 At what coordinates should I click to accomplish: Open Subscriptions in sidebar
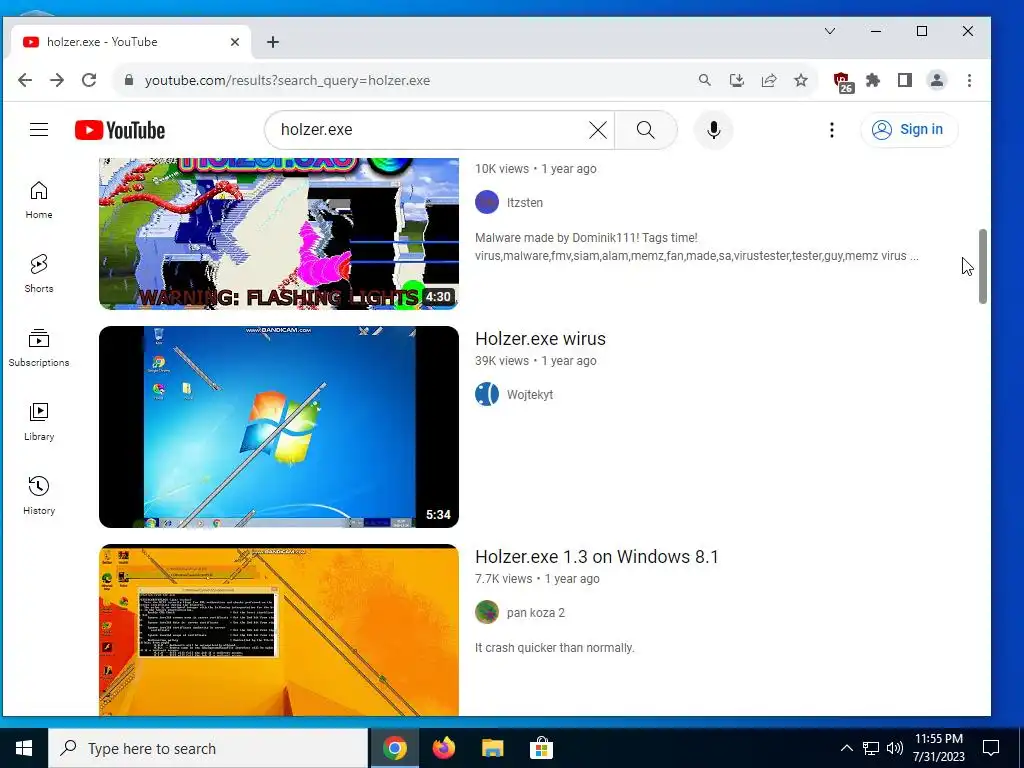click(x=39, y=348)
